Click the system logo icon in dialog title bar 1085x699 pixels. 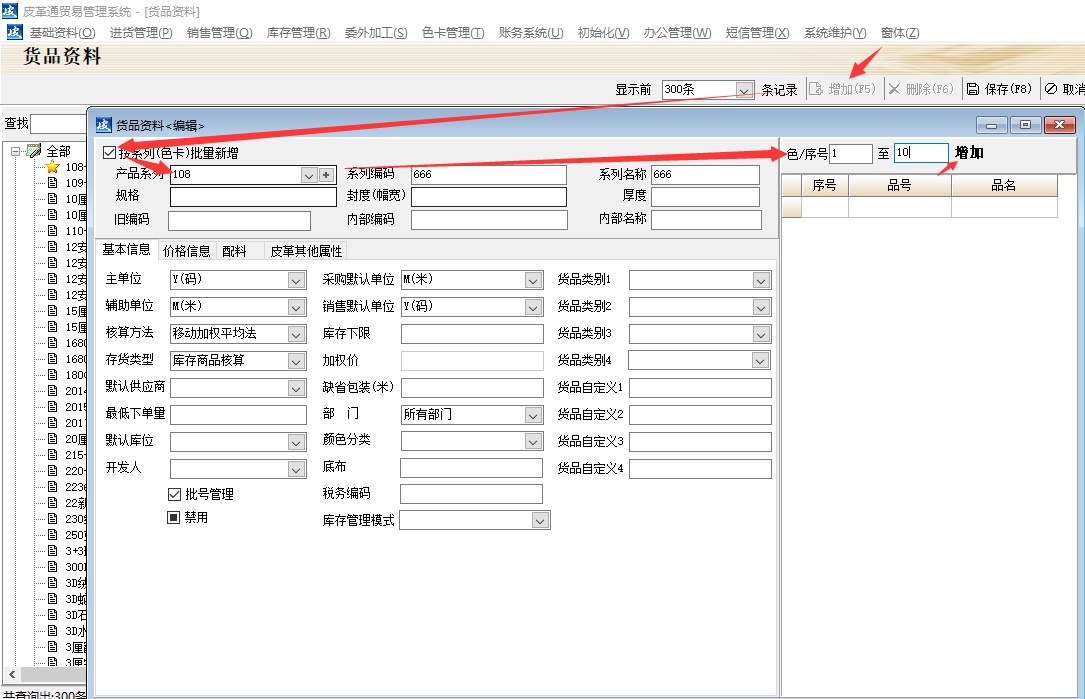104,124
